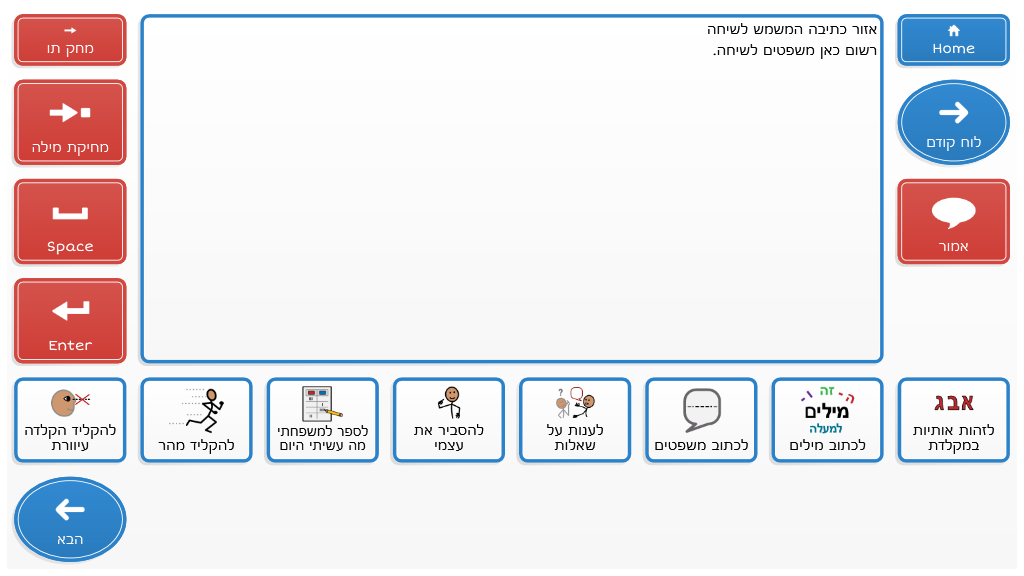Select the running figure להקליד מהר tile
Image resolution: width=1024 pixels, height=576 pixels.
tap(196, 420)
